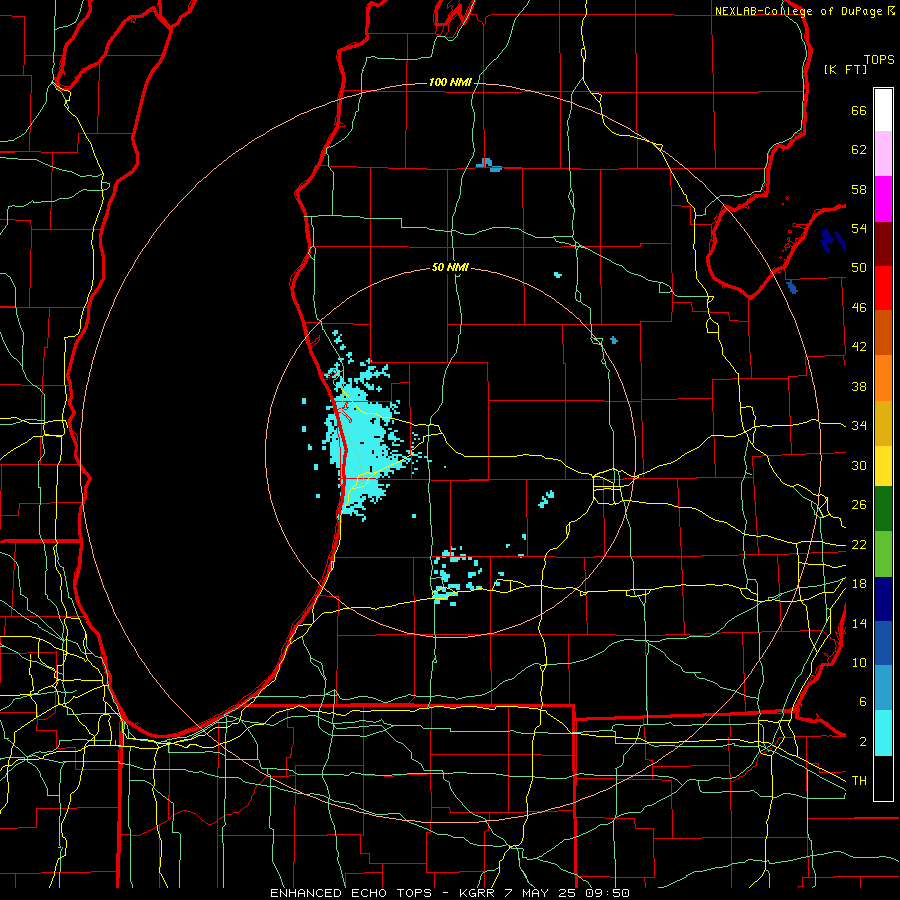Click the cyan legend swatch
The width and height of the screenshot is (900, 900).
pos(883,733)
